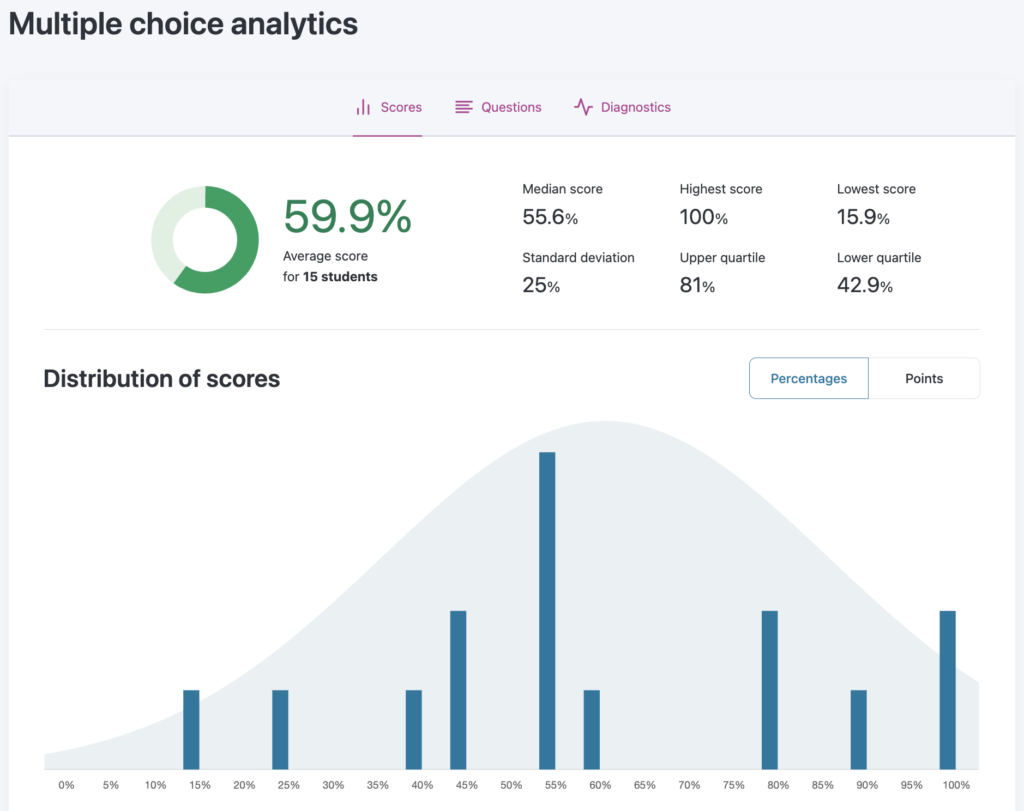Click the Scores bar chart icon

click(364, 107)
